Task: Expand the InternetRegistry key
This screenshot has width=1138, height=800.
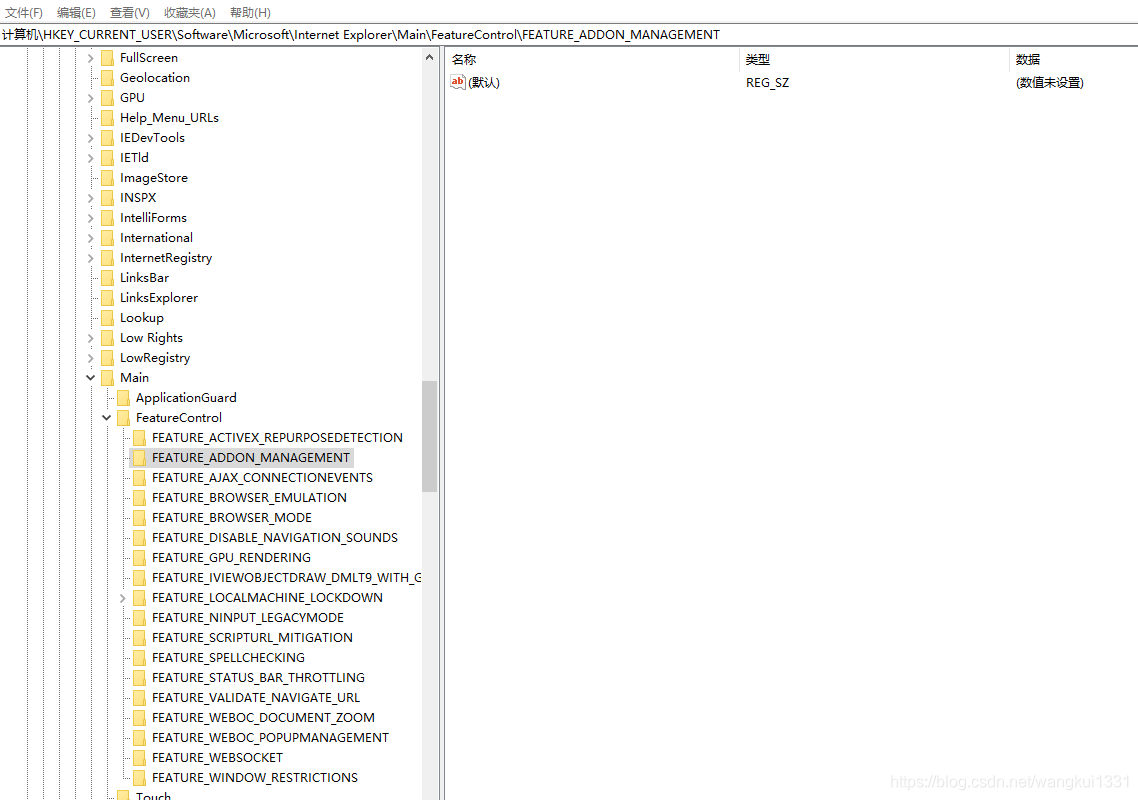Action: (91, 258)
